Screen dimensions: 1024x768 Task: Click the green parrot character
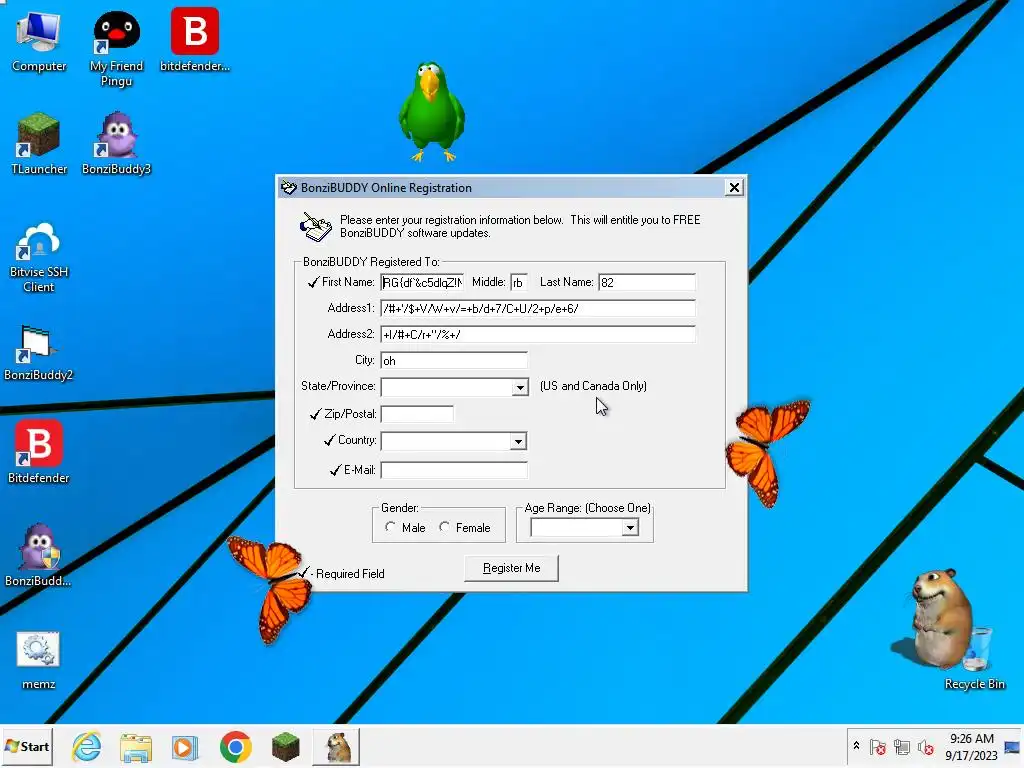coord(432,111)
